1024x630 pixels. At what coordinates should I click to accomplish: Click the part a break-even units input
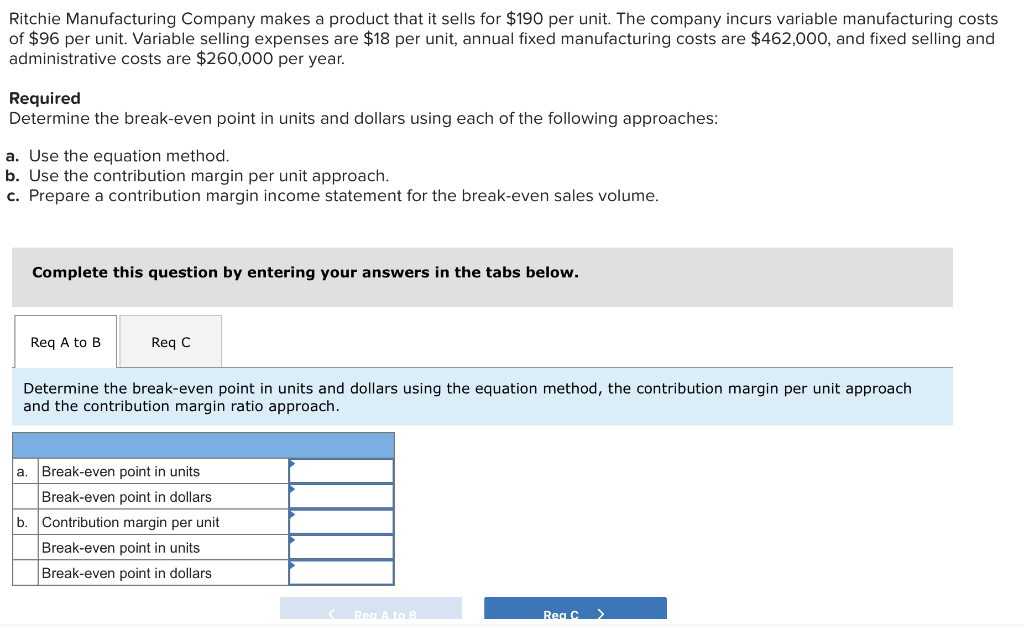[342, 471]
